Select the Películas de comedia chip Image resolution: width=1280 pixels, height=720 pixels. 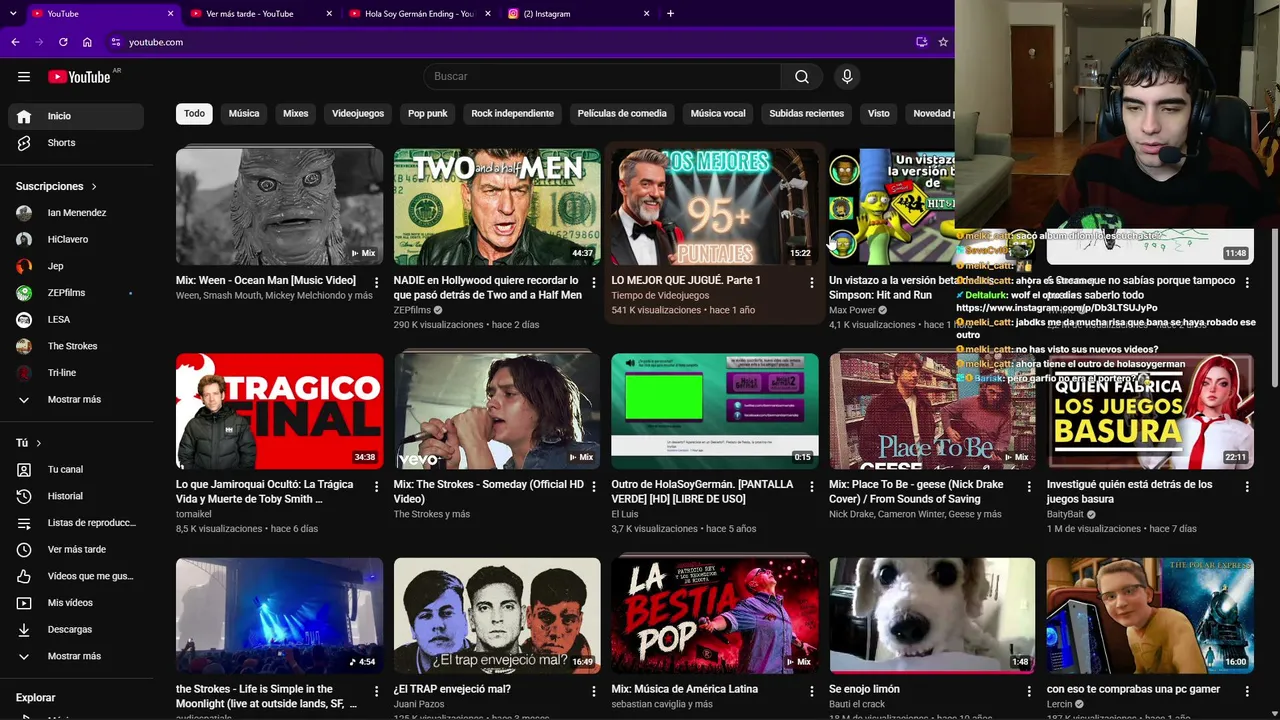click(x=622, y=114)
